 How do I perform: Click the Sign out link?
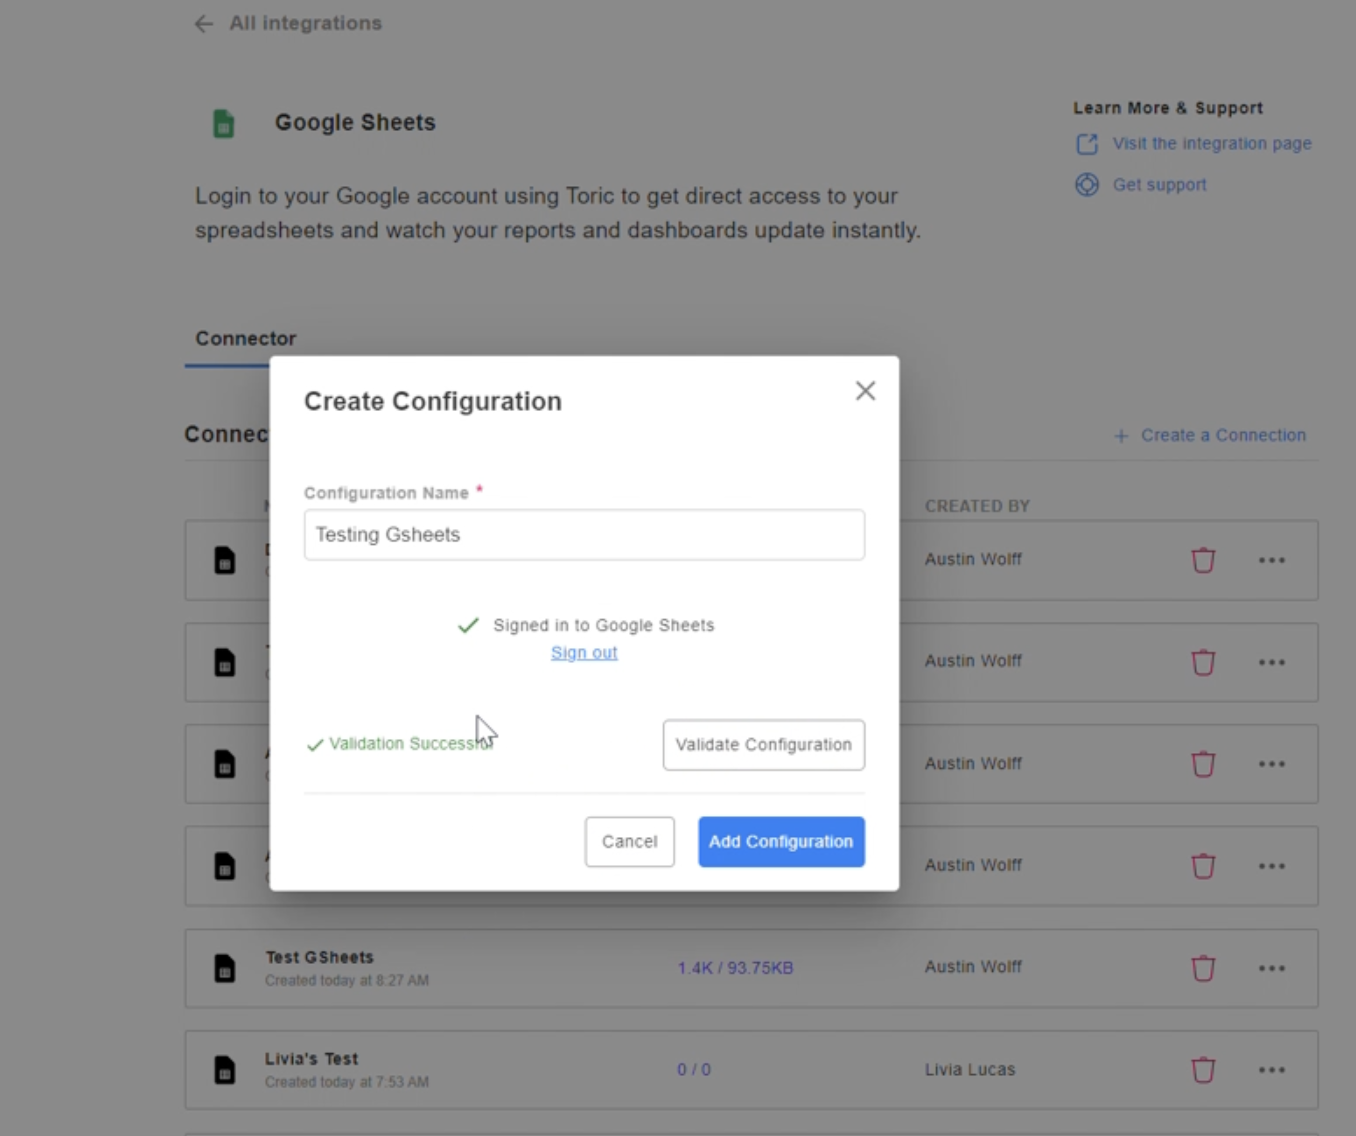coord(584,653)
